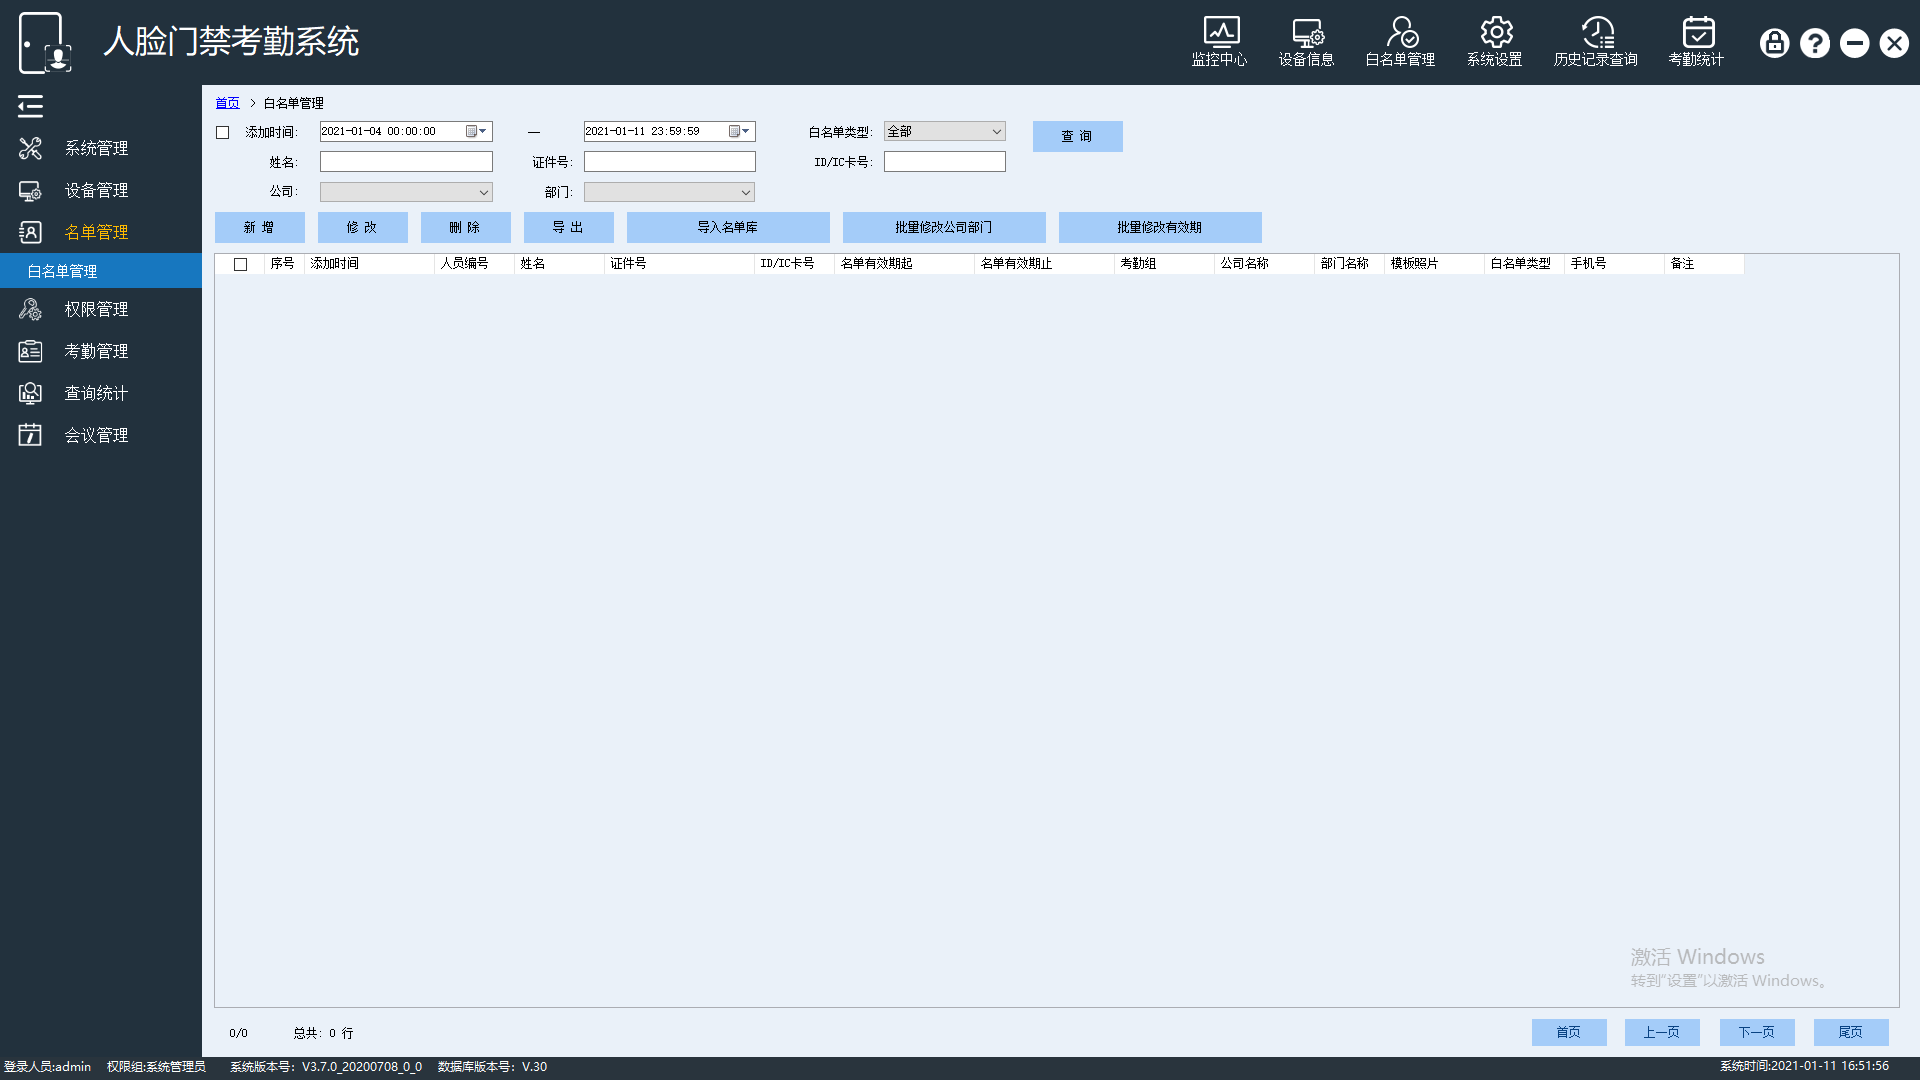
Task: Focus the 证件号 input field
Action: [669, 161]
